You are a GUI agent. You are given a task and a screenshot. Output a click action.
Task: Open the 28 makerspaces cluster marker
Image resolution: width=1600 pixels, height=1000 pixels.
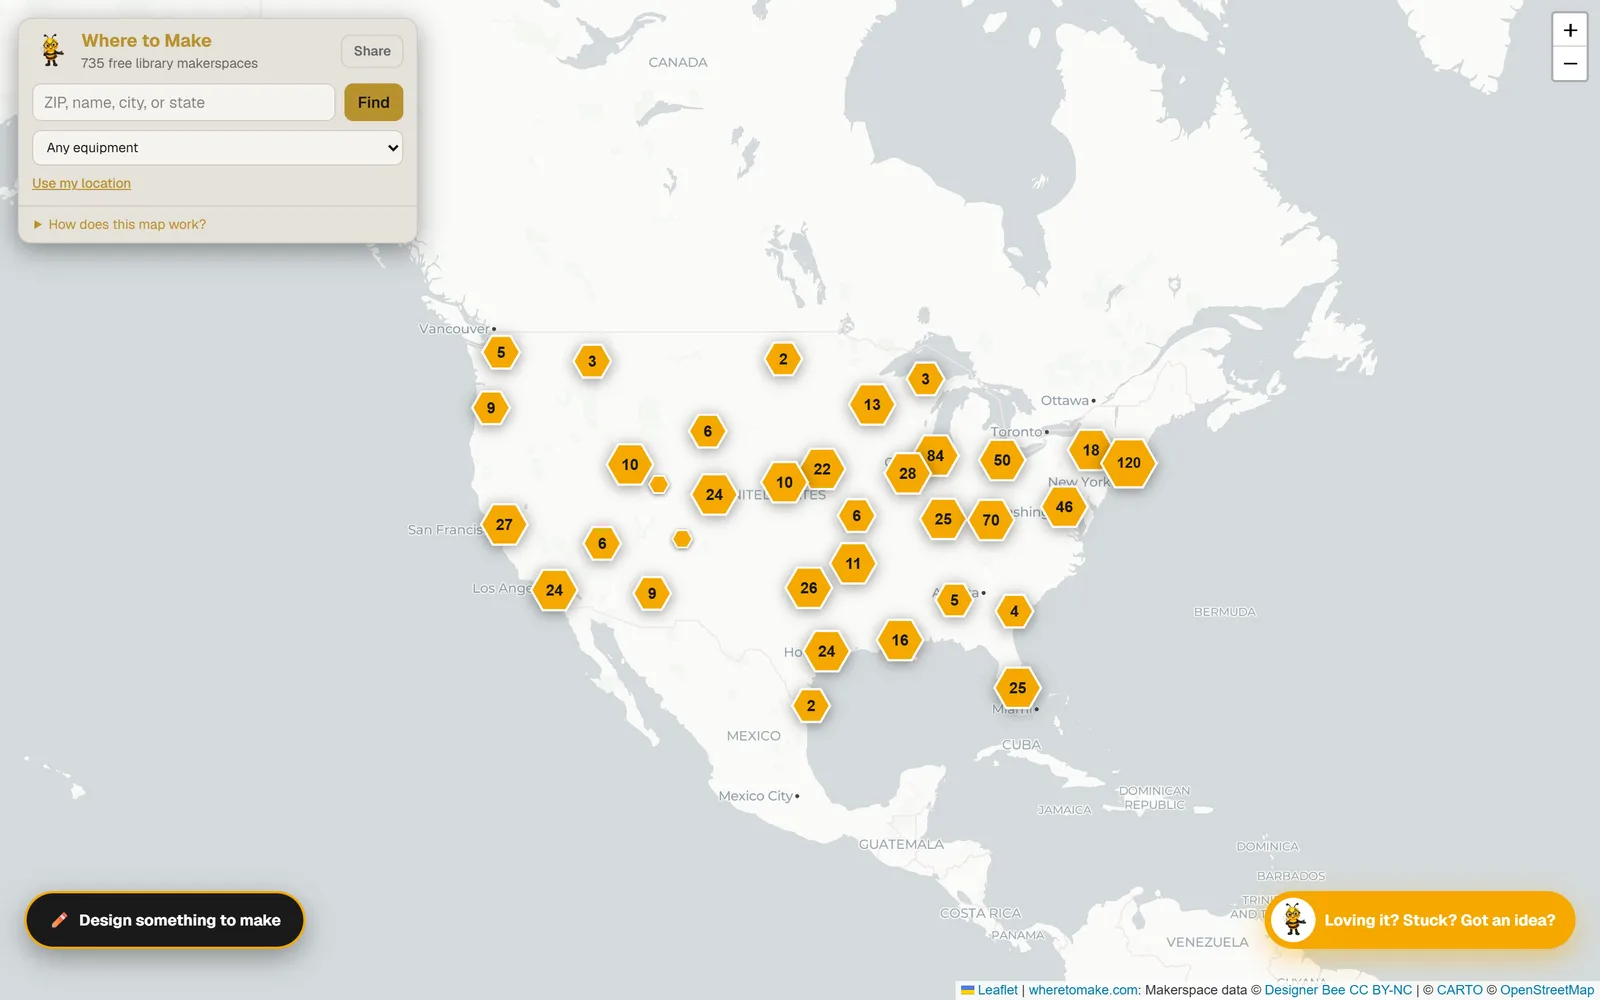coord(907,474)
